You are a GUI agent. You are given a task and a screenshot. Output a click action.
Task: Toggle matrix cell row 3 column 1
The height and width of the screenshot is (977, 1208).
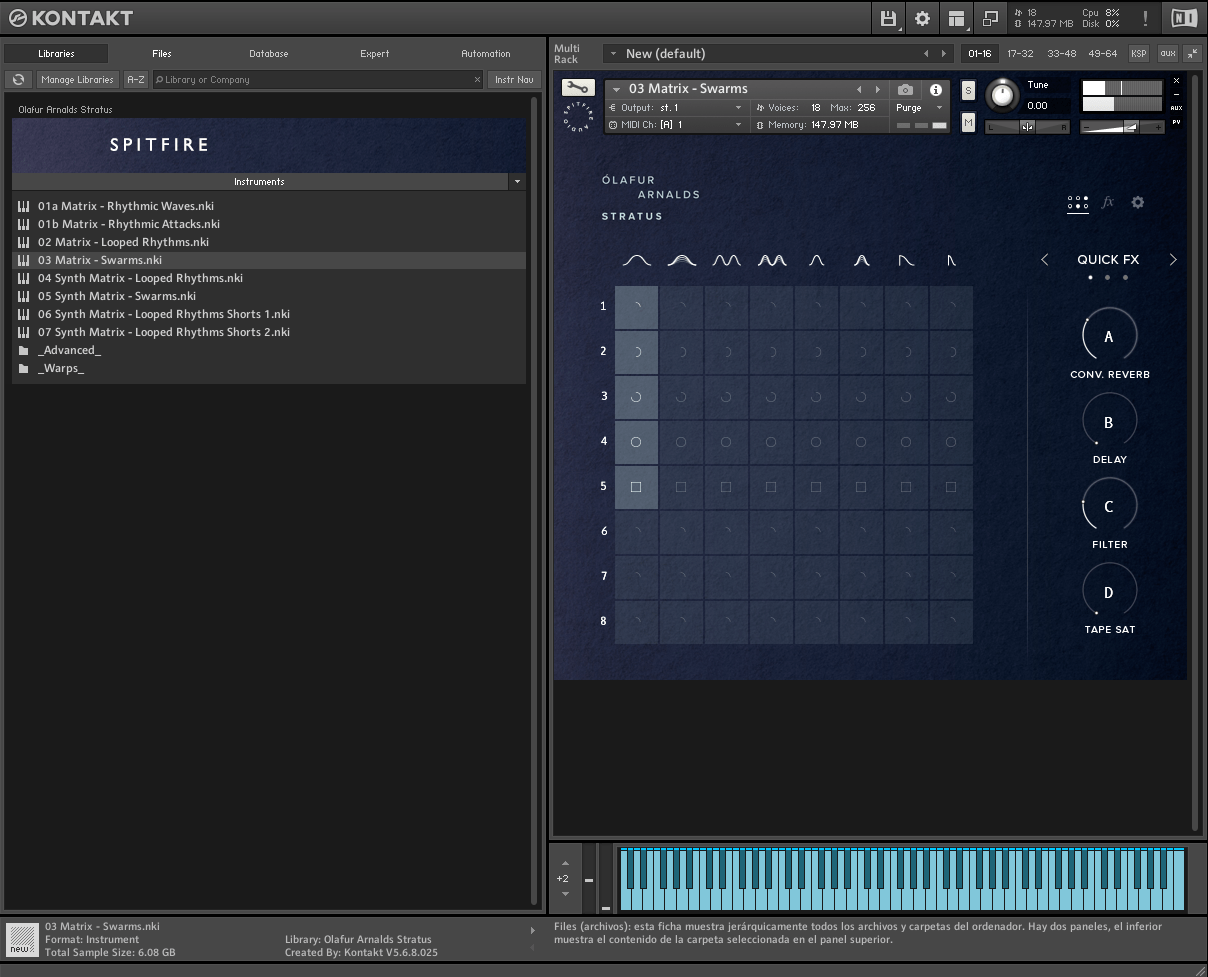point(636,397)
